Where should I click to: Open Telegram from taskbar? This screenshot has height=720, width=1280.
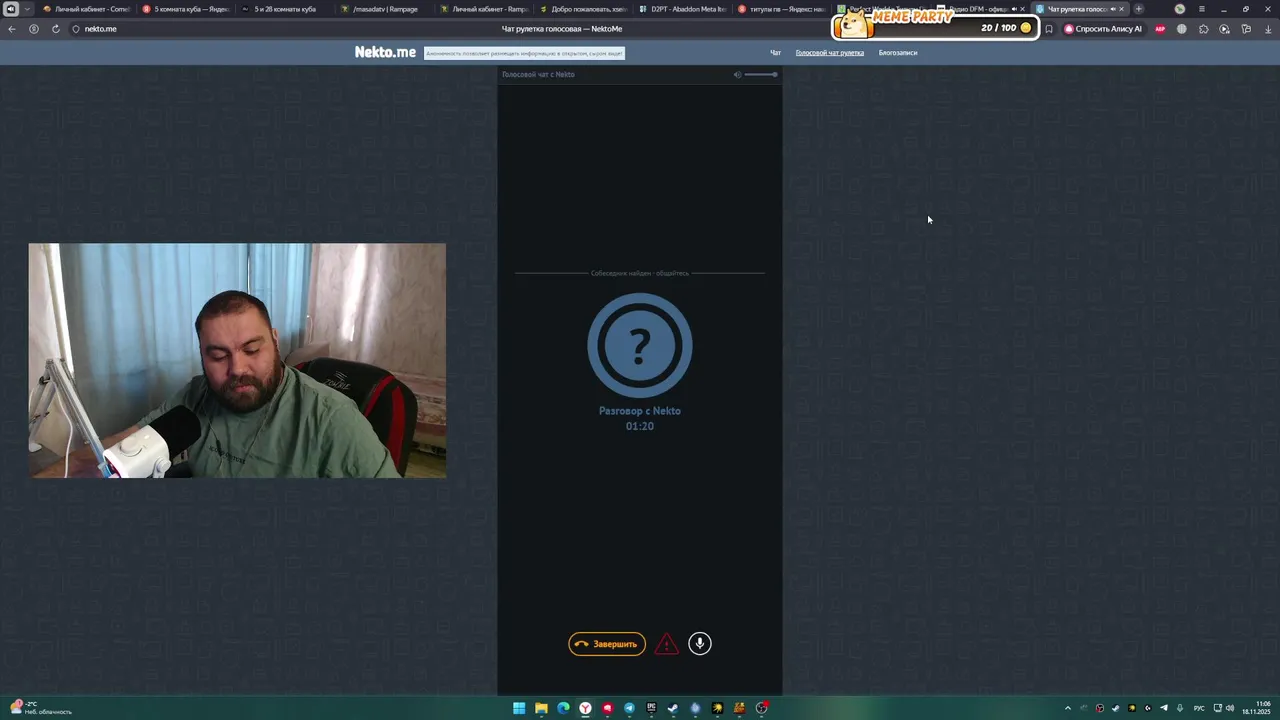[x=629, y=708]
